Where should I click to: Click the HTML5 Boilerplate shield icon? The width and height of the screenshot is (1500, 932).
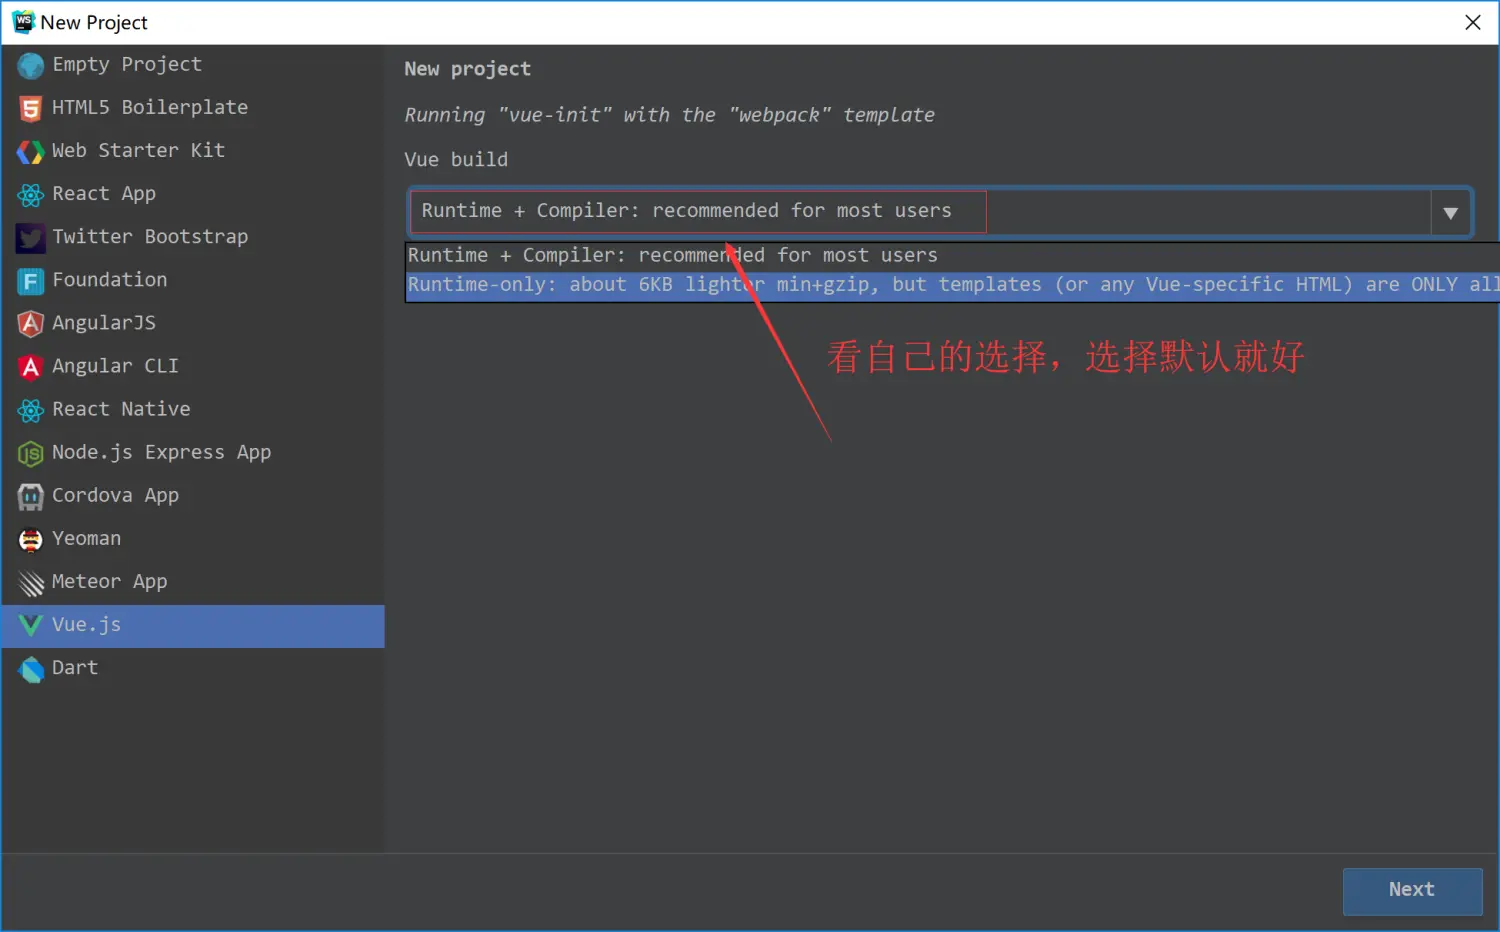point(31,108)
